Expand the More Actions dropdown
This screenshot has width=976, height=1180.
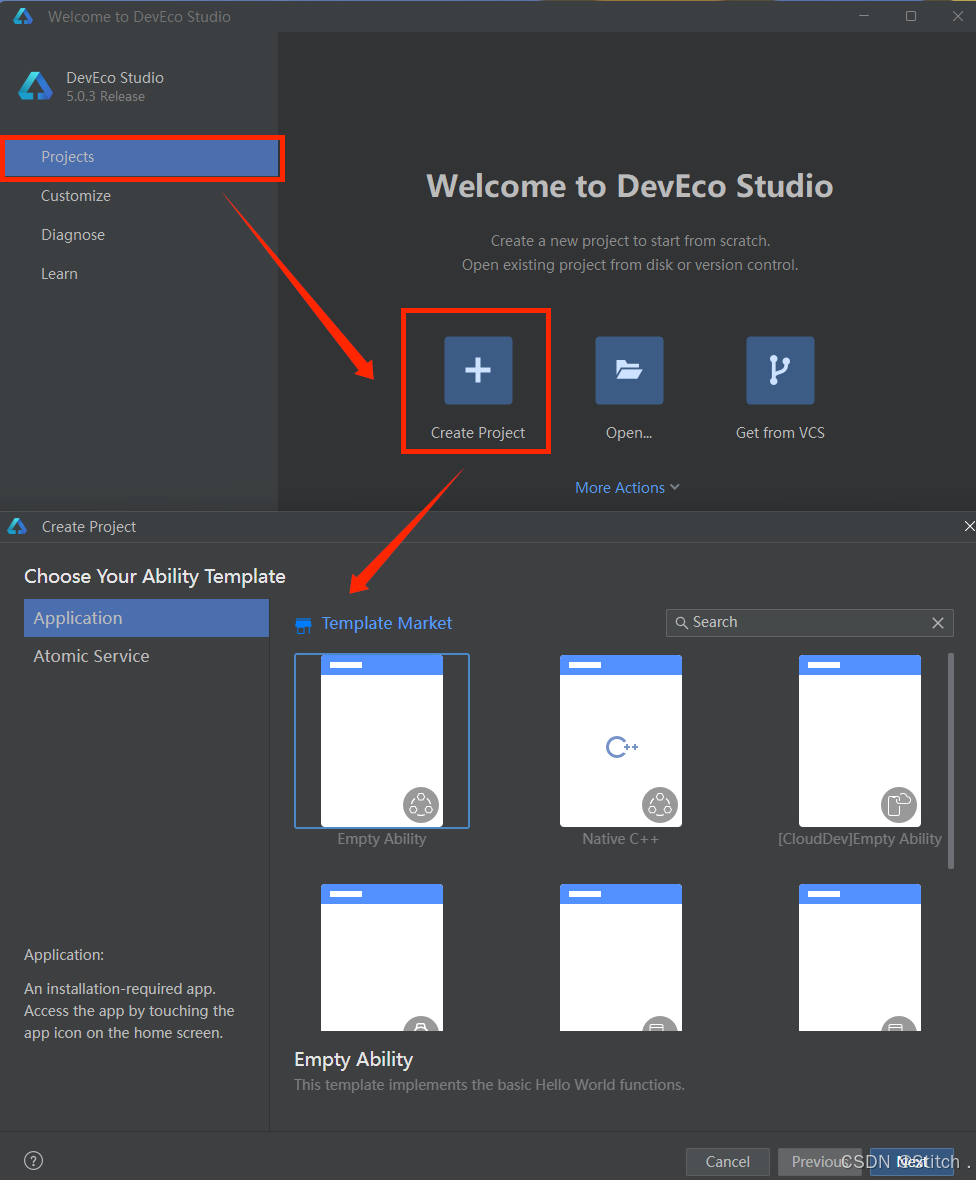(x=627, y=488)
